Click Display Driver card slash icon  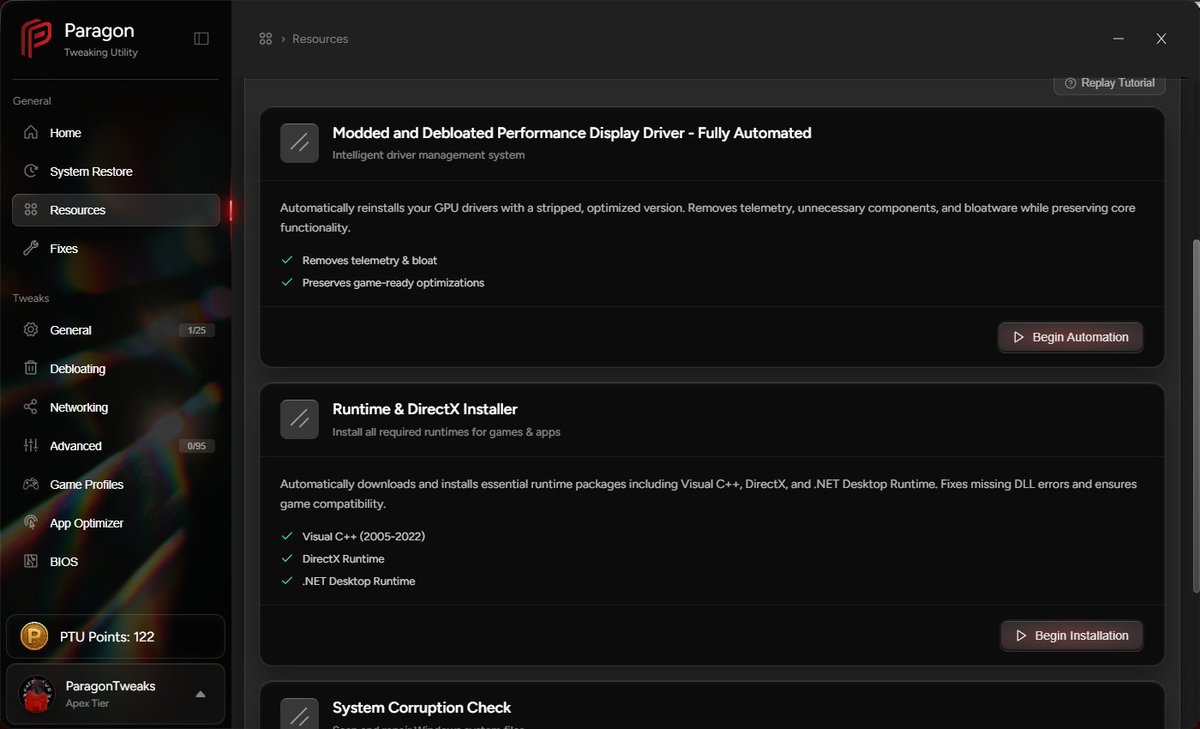point(299,143)
